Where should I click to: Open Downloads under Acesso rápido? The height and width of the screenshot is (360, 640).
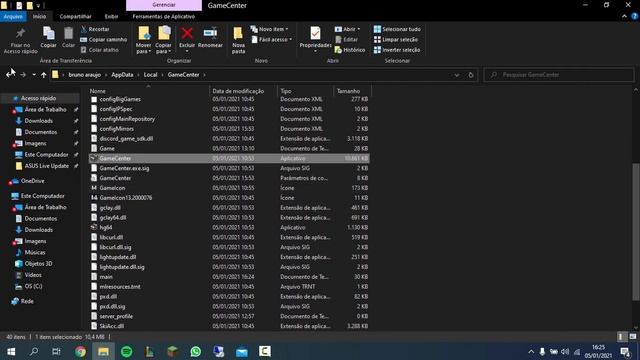point(38,121)
